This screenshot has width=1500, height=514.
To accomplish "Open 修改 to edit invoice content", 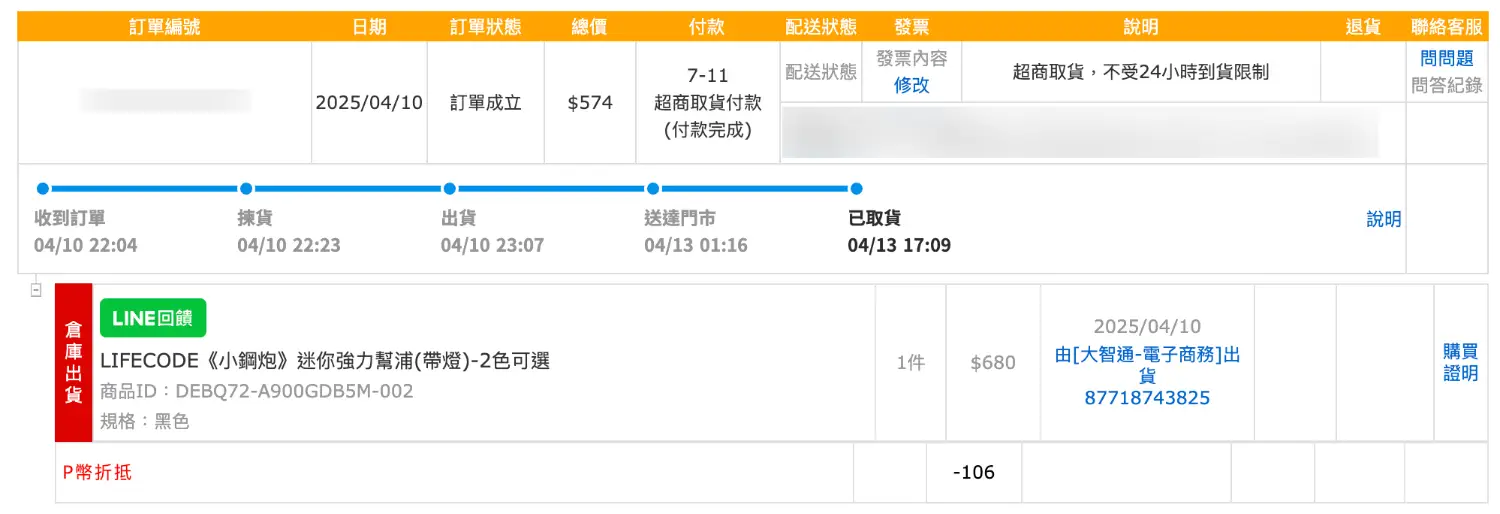I will pos(911,85).
